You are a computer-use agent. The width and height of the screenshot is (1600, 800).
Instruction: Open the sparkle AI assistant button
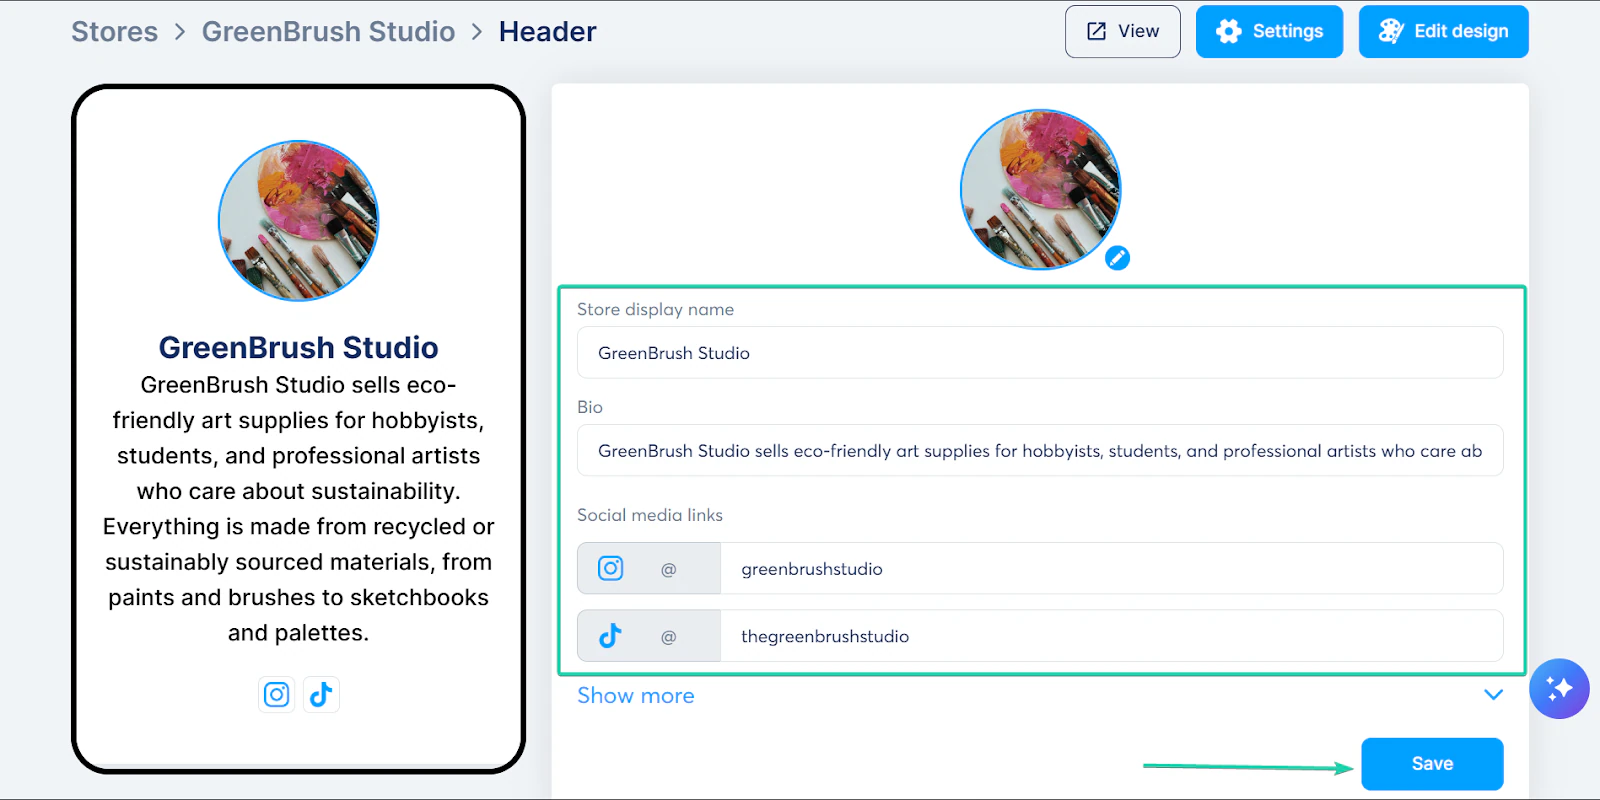pos(1559,688)
